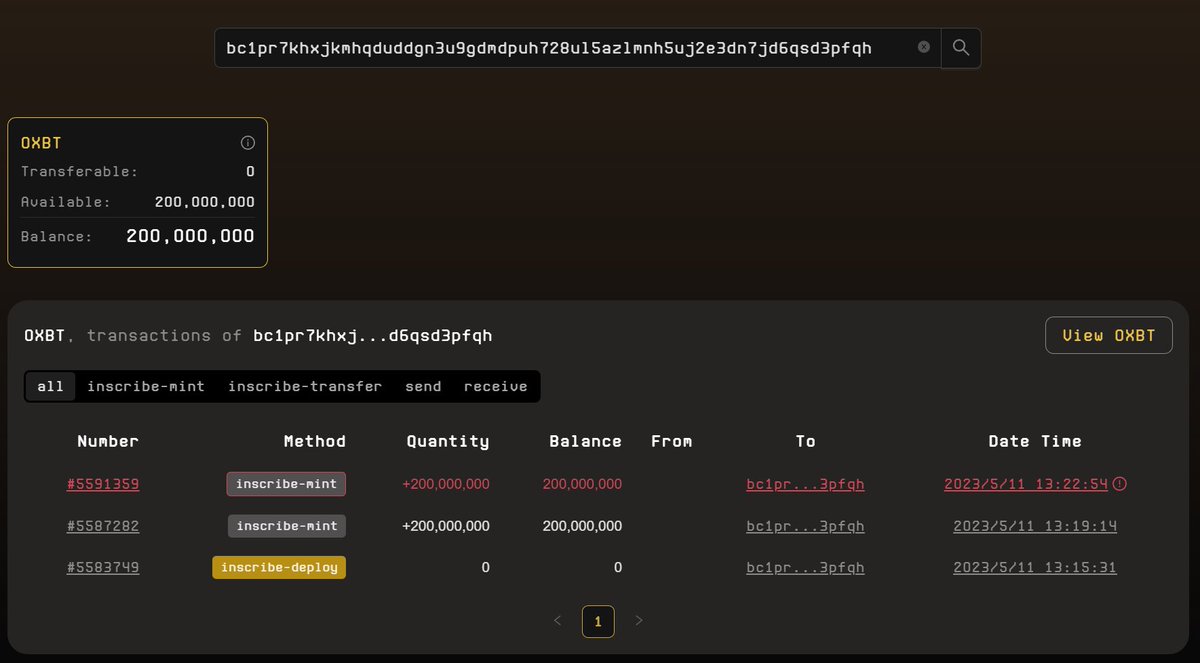This screenshot has width=1200, height=663.
Task: Select page 1 in pagination
Action: [x=598, y=621]
